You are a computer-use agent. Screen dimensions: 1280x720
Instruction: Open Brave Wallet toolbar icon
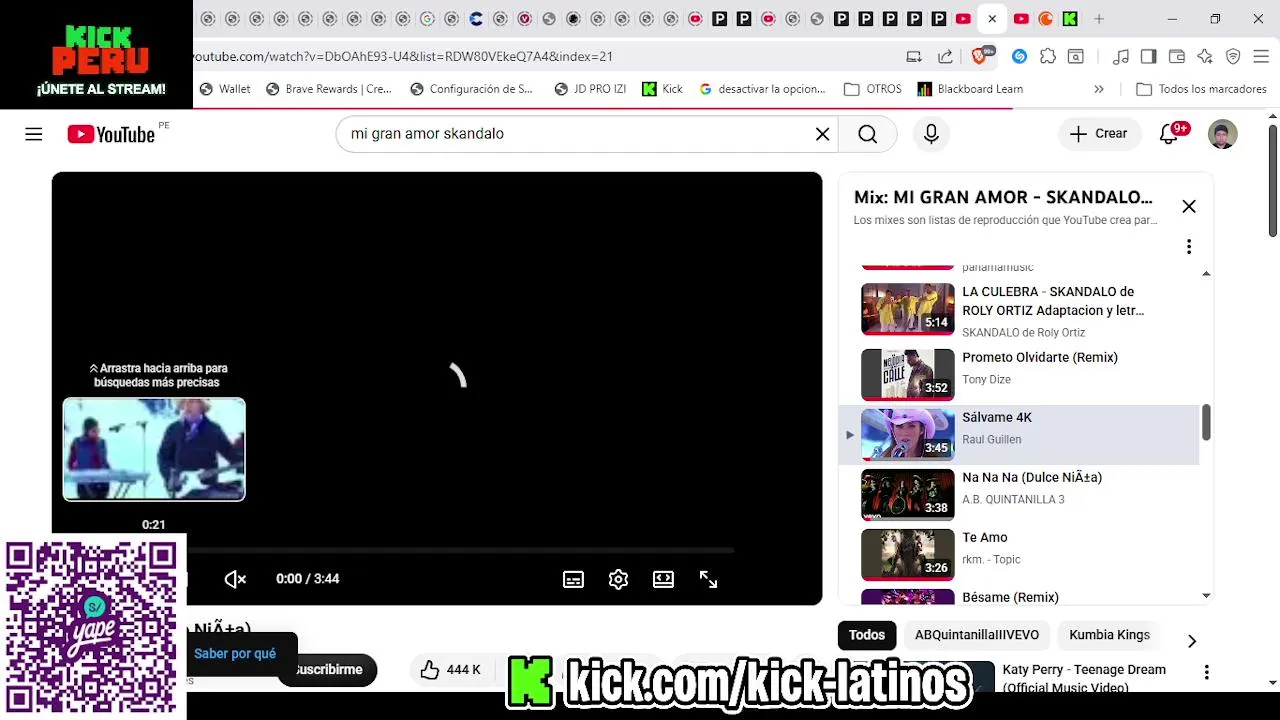coord(1177,56)
